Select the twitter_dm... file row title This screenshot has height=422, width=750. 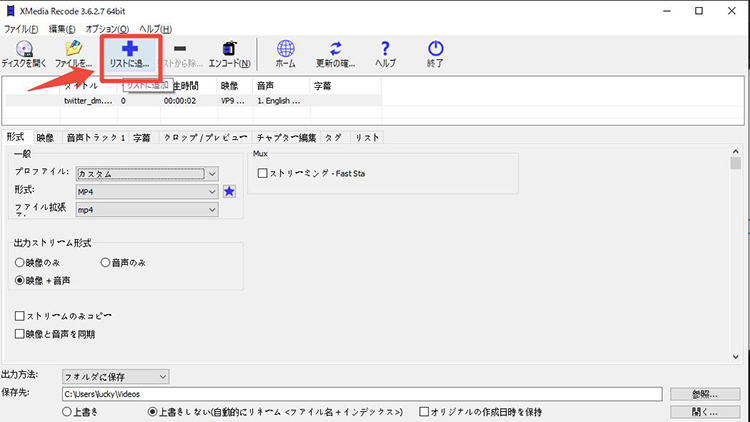point(88,101)
